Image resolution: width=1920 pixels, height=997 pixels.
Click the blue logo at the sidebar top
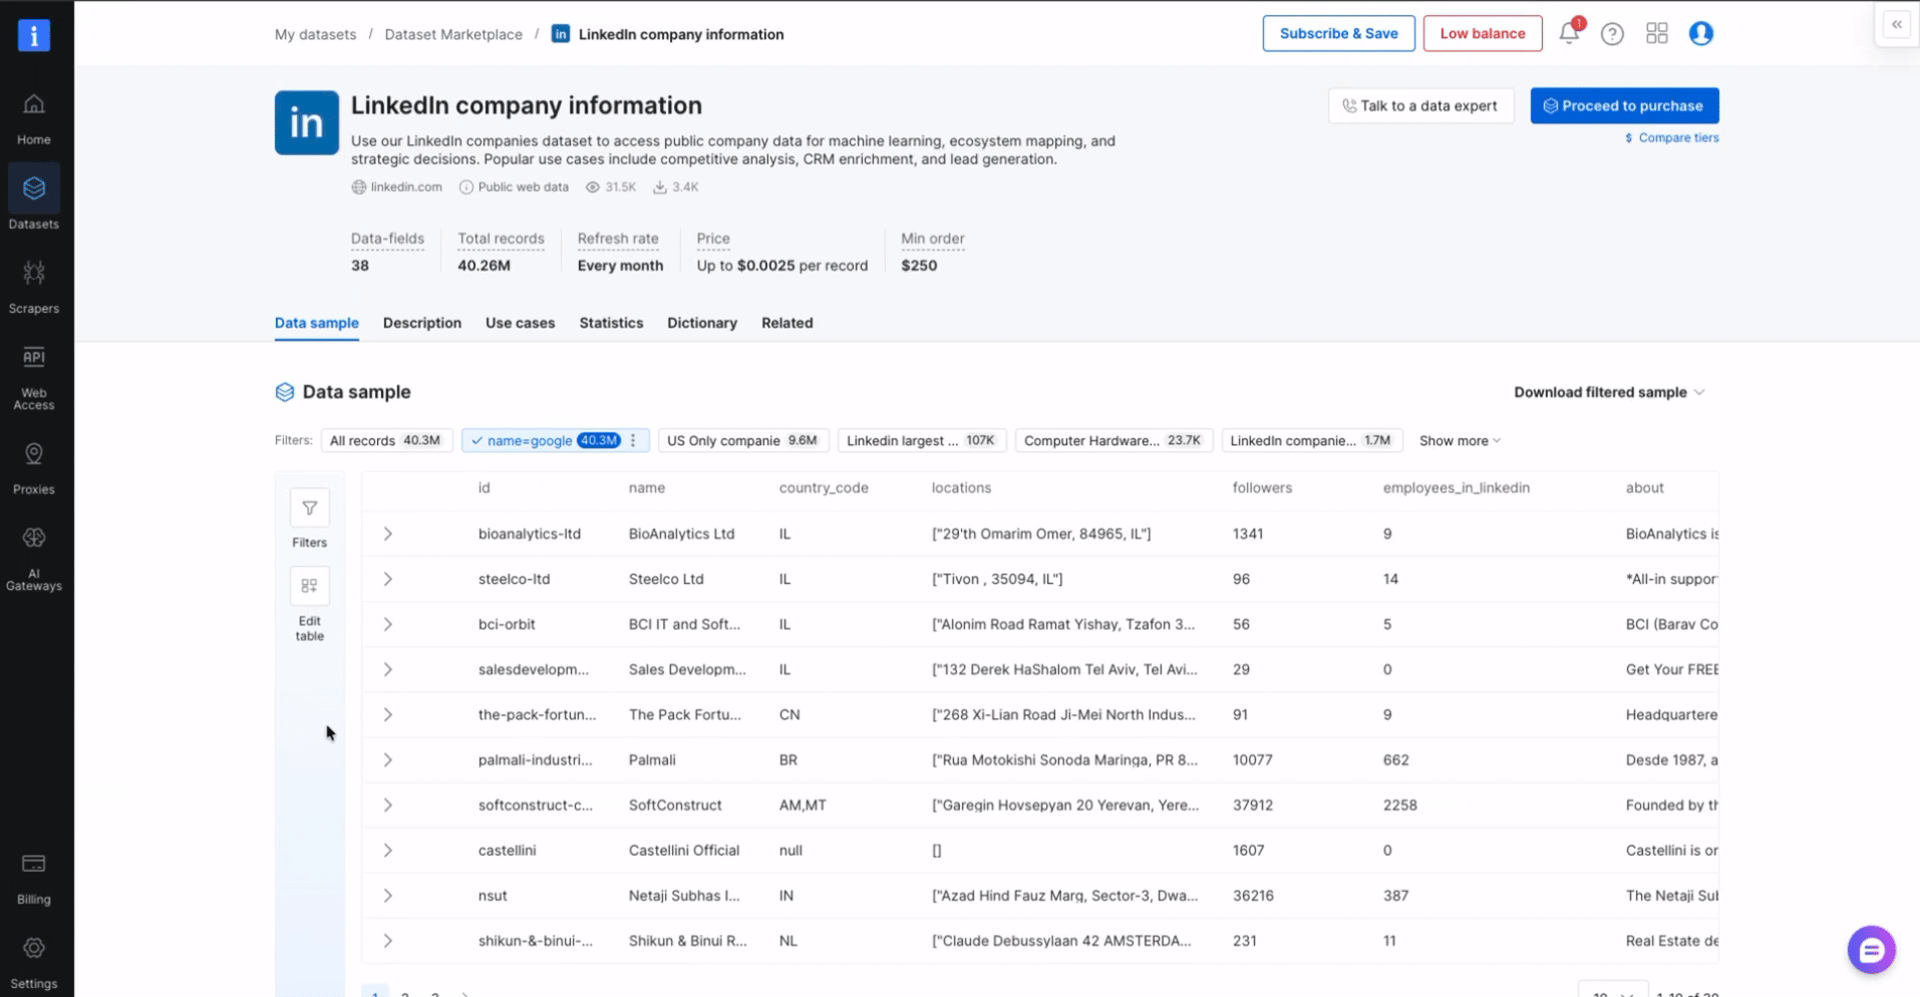tap(34, 35)
